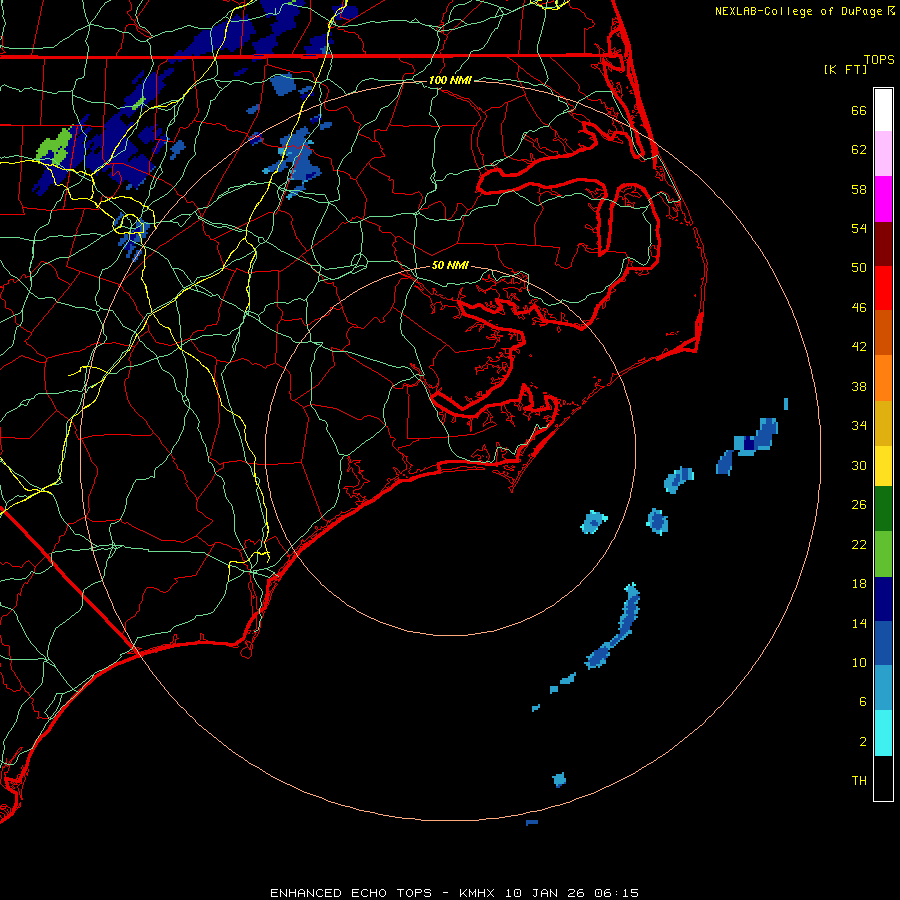Click the 'TOPS' legend heading
Screen dimensions: 900x900
(879, 59)
